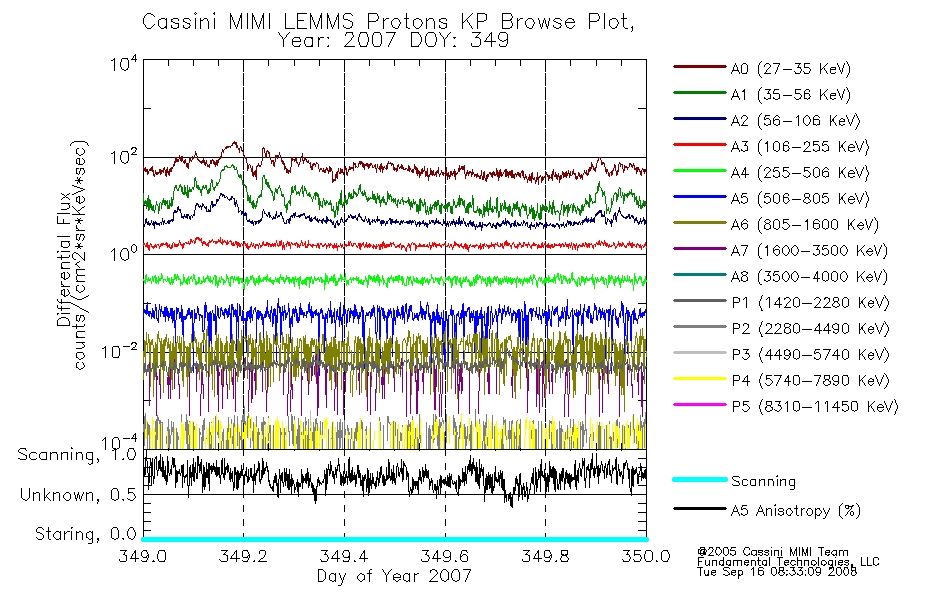Screen dimensions: 950x600
Task: Click the A6 (805-1600 KeV) legend label
Action: click(x=805, y=225)
